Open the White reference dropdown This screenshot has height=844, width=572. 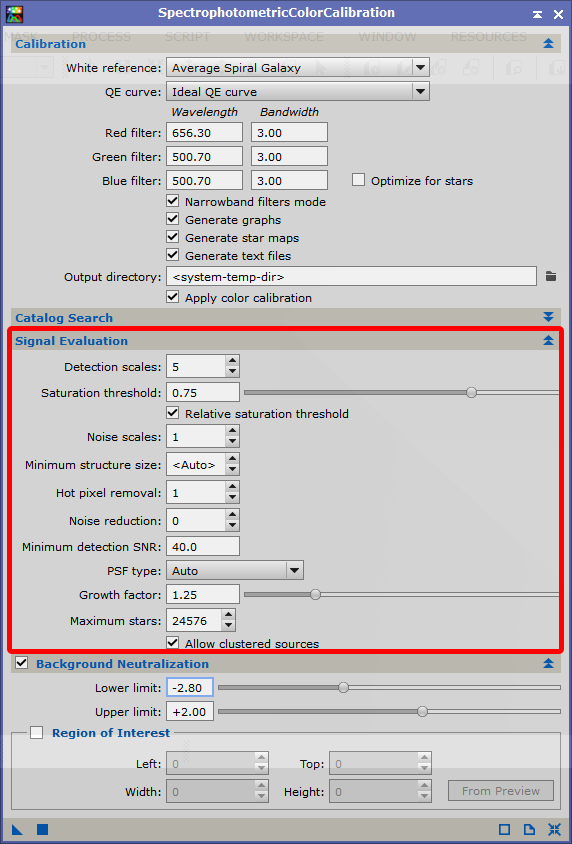pos(298,68)
